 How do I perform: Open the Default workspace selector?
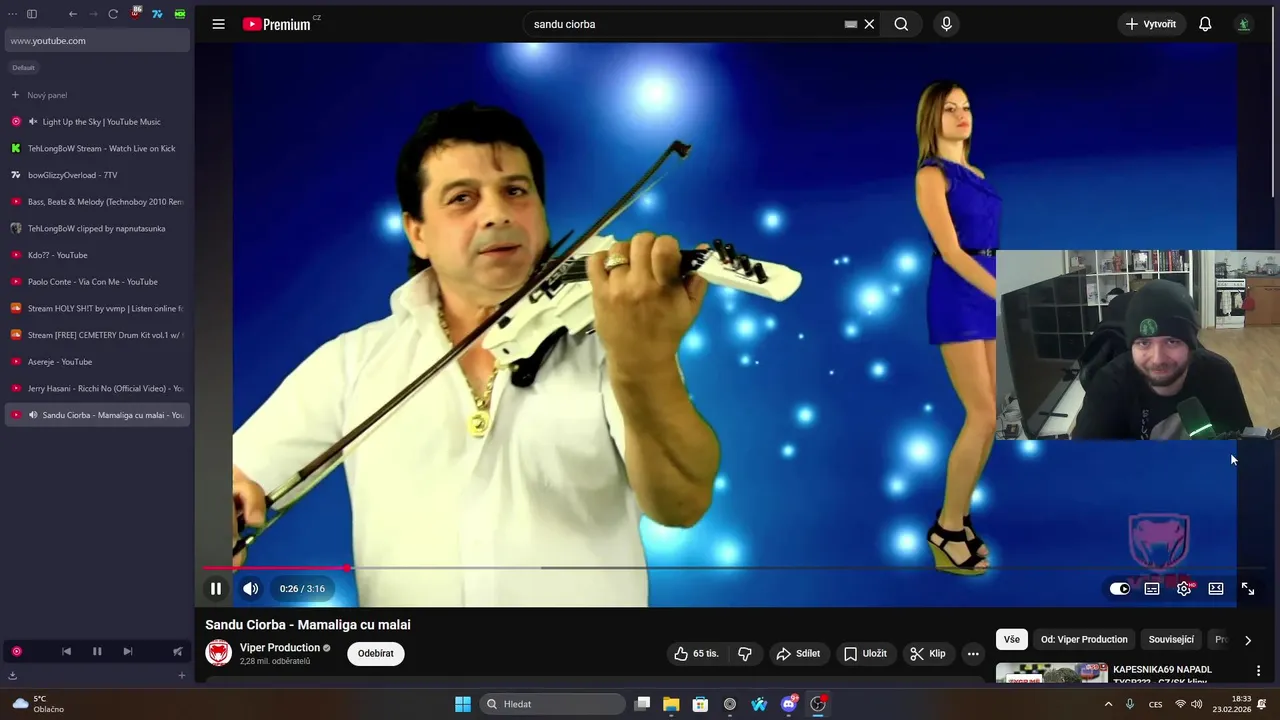(x=23, y=68)
